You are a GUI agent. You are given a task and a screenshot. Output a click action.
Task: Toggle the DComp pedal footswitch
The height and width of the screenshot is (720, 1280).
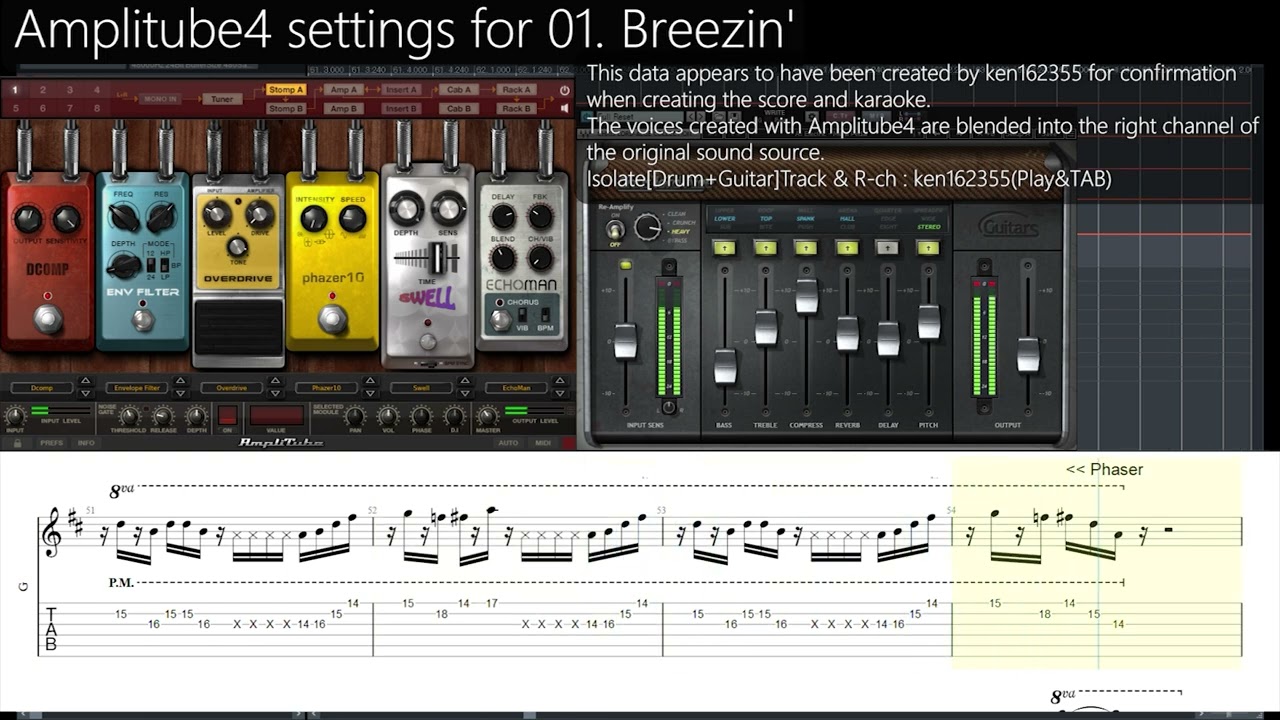[x=47, y=320]
